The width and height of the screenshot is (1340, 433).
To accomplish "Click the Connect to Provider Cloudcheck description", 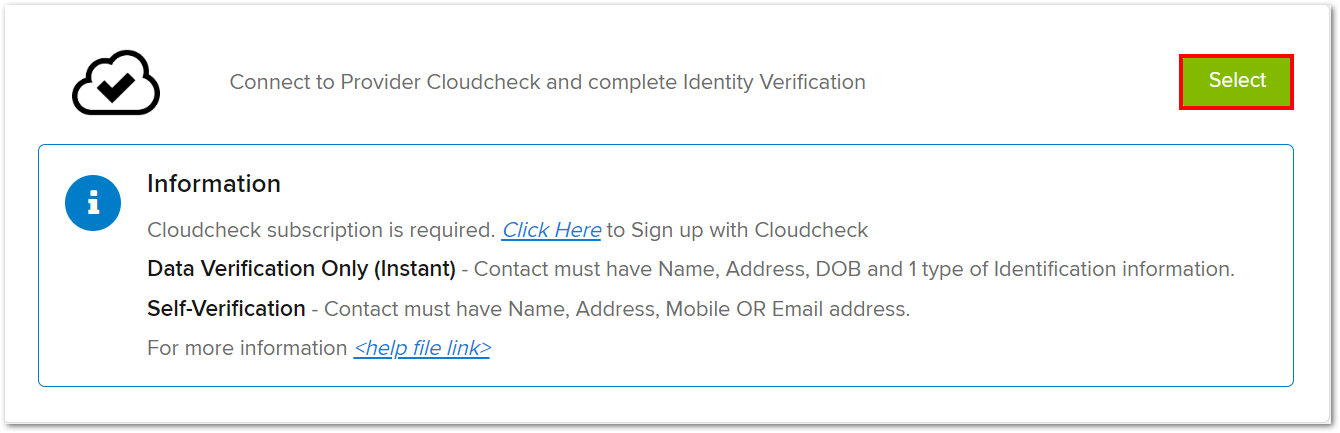I will point(548,82).
